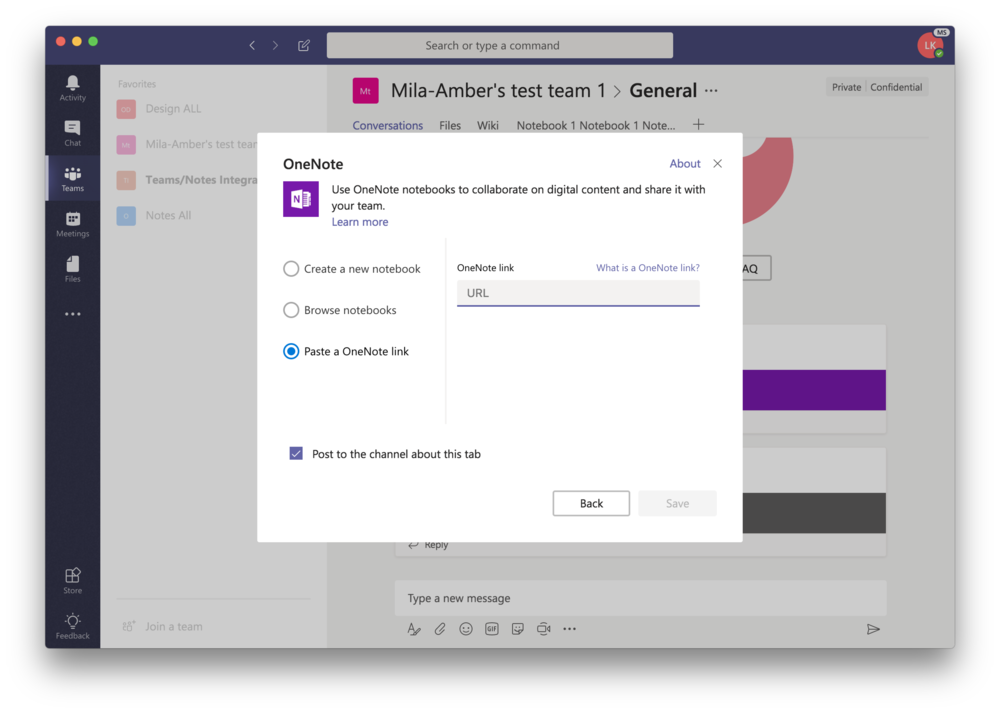
Task: Click the new chat compose icon
Action: (304, 45)
